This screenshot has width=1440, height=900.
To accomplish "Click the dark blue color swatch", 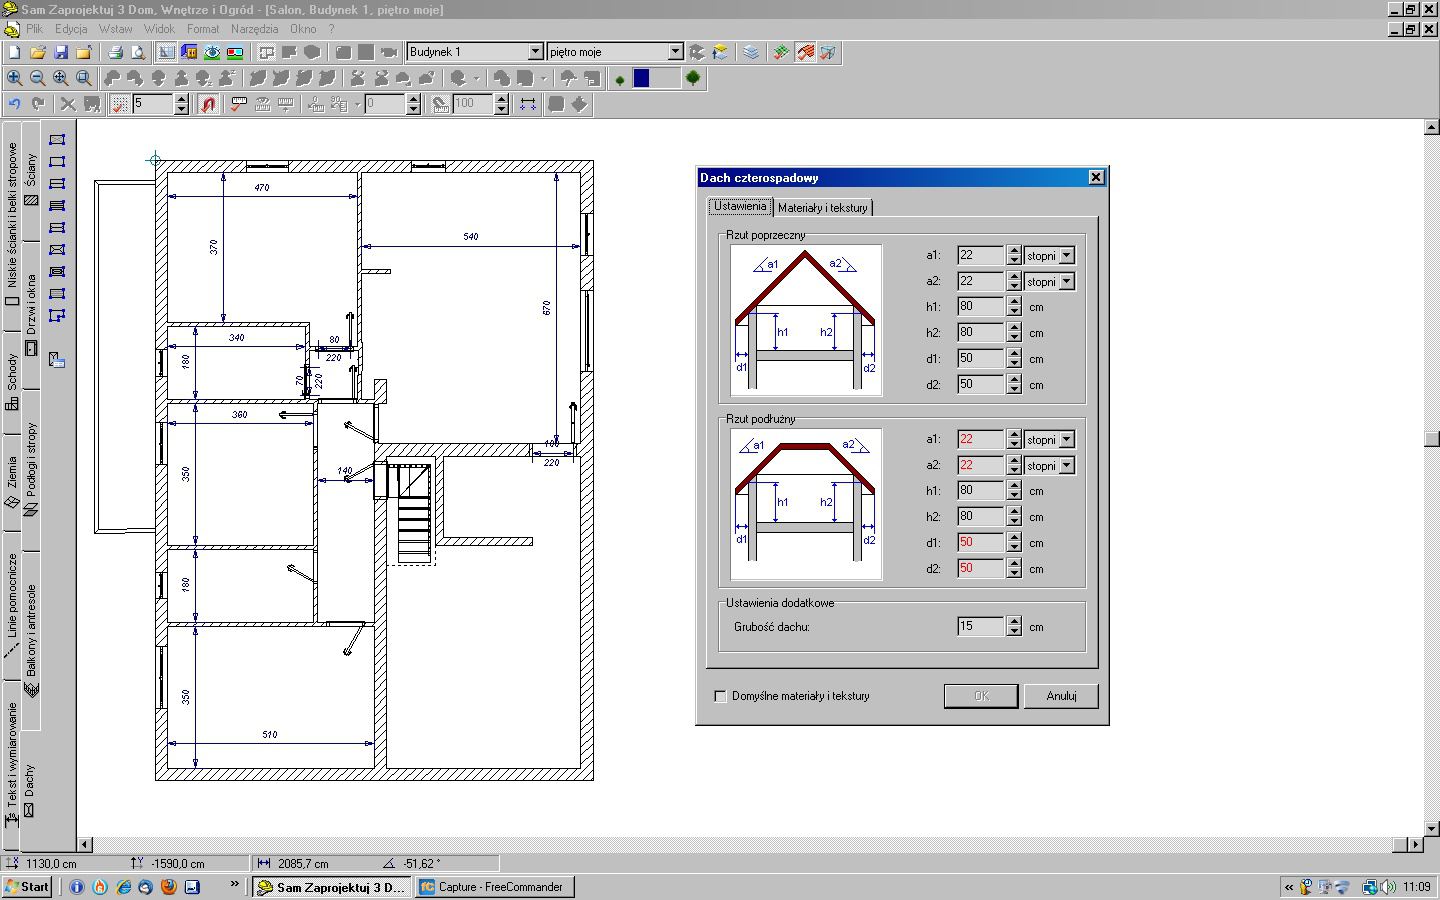I will [642, 78].
